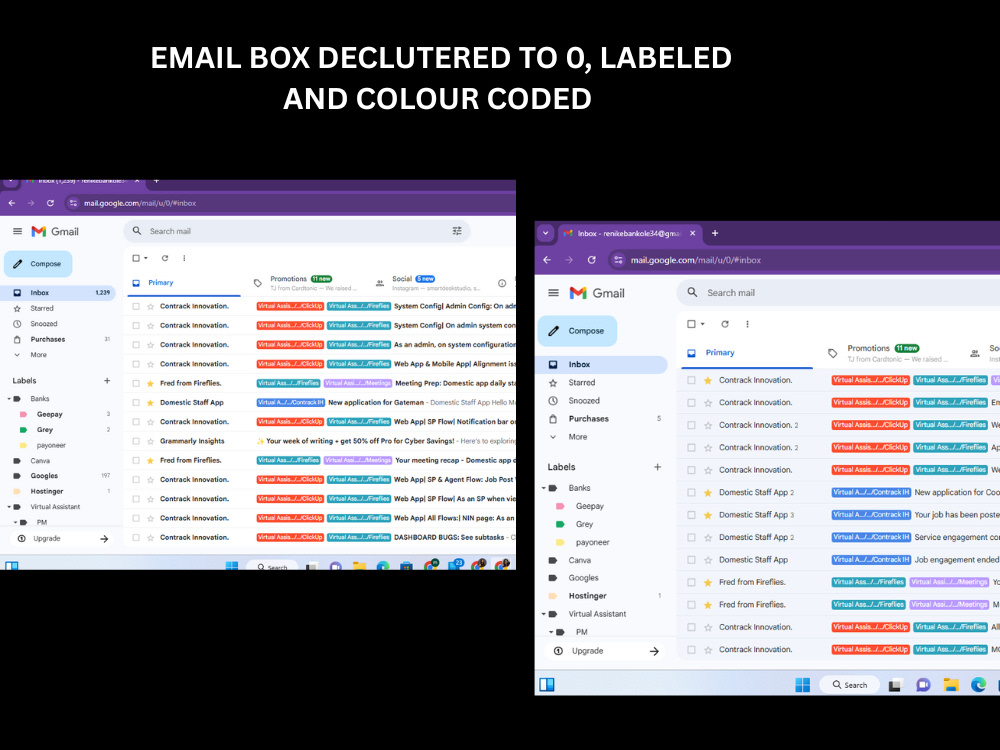Unstar Domestic Staff App 3 email in right window
Screen dimensions: 1000x750
[708, 515]
